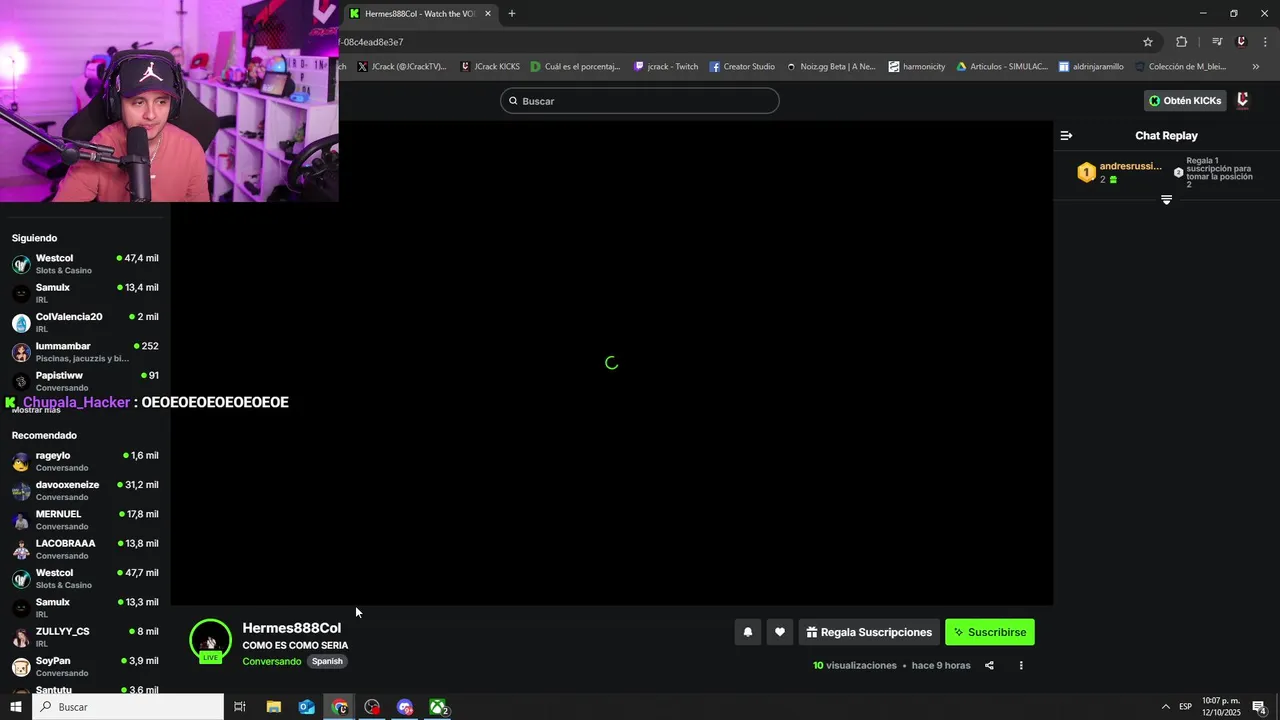Open the Creator Studio bookmark
The width and height of the screenshot is (1280, 720).
coord(742,67)
